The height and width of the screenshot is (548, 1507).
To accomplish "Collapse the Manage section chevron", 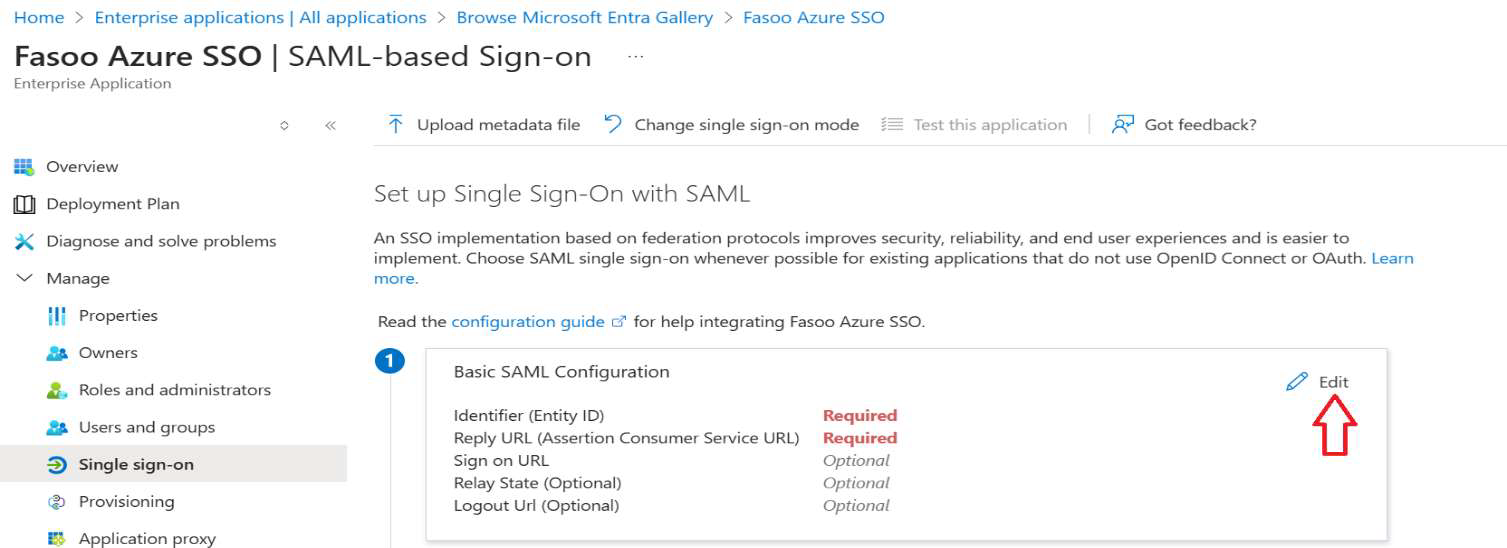I will pos(24,278).
